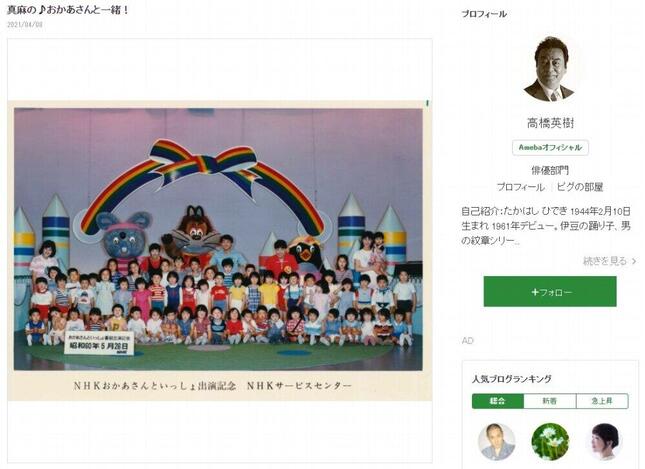This screenshot has height=469, width=645.
Task: Select the 総合 ranking tab
Action: [498, 401]
